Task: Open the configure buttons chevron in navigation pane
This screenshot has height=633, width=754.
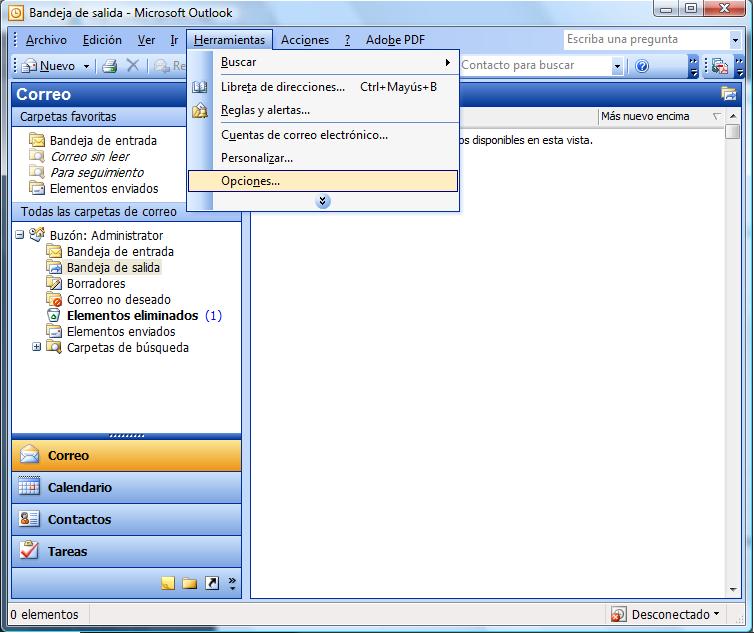Action: 232,583
